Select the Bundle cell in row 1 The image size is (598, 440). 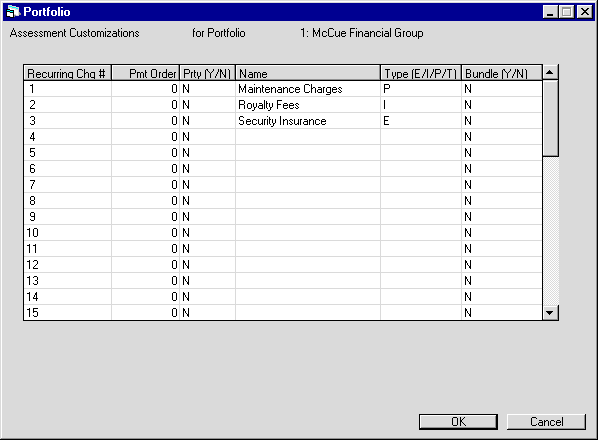tap(502, 89)
